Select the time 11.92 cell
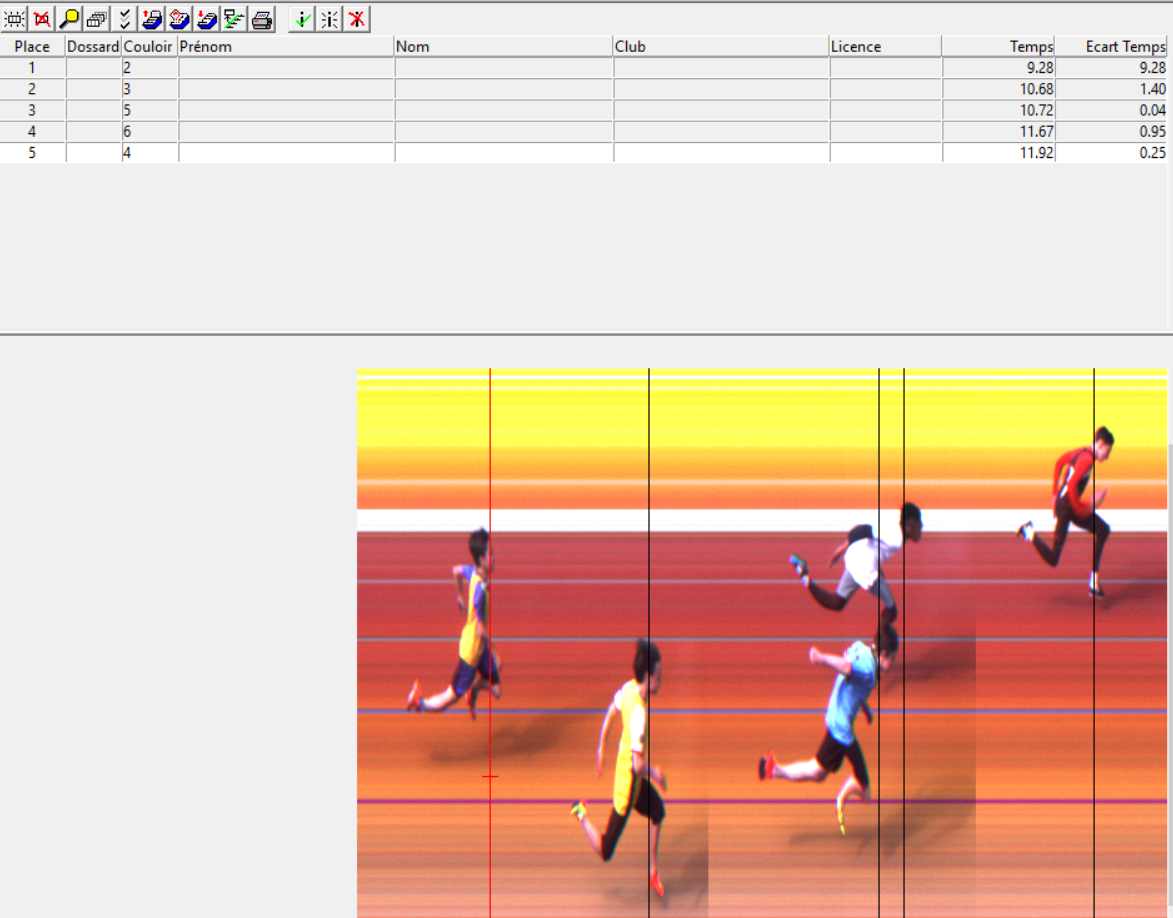This screenshot has height=918, width=1173. pos(999,153)
